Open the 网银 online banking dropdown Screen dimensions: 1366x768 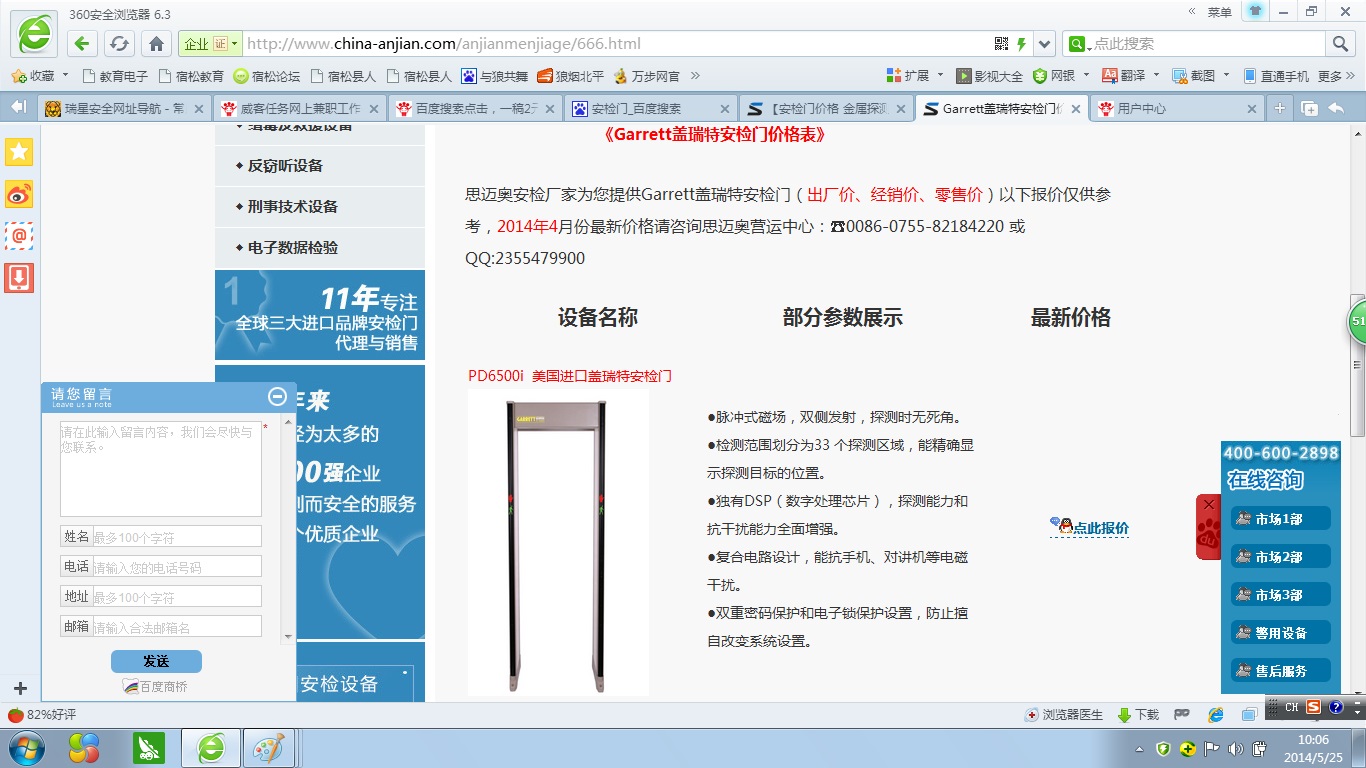click(1062, 76)
